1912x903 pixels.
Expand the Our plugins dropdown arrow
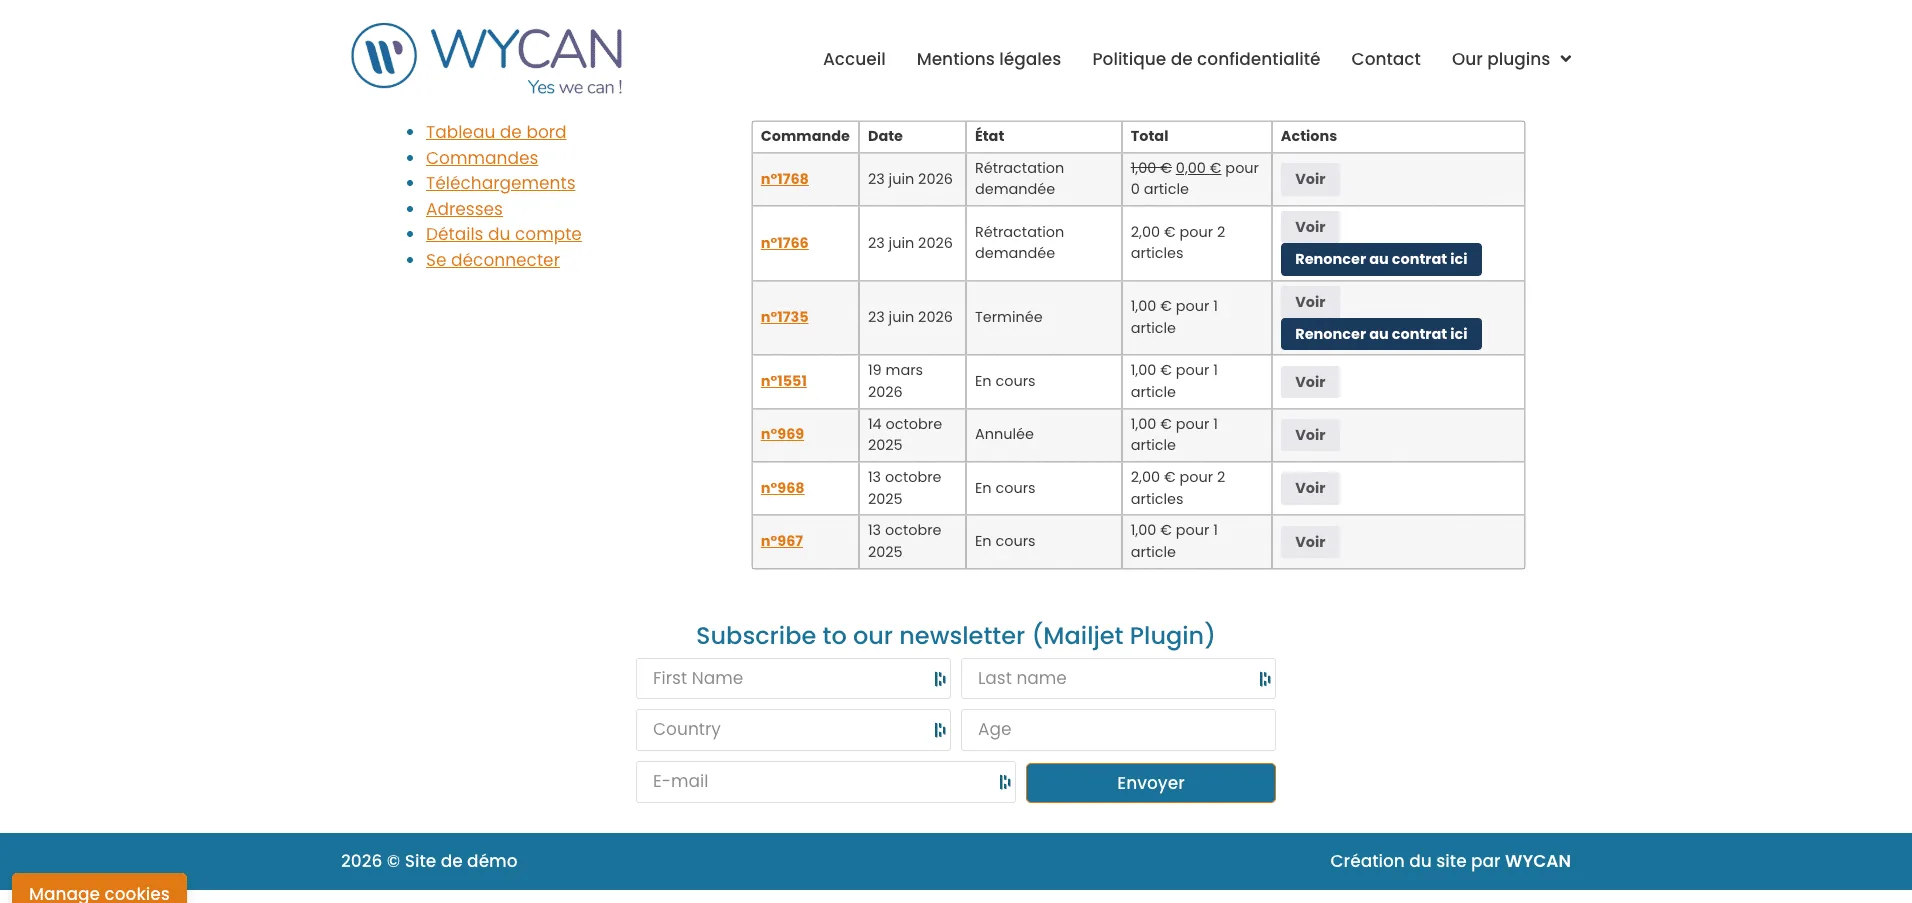[x=1566, y=59]
